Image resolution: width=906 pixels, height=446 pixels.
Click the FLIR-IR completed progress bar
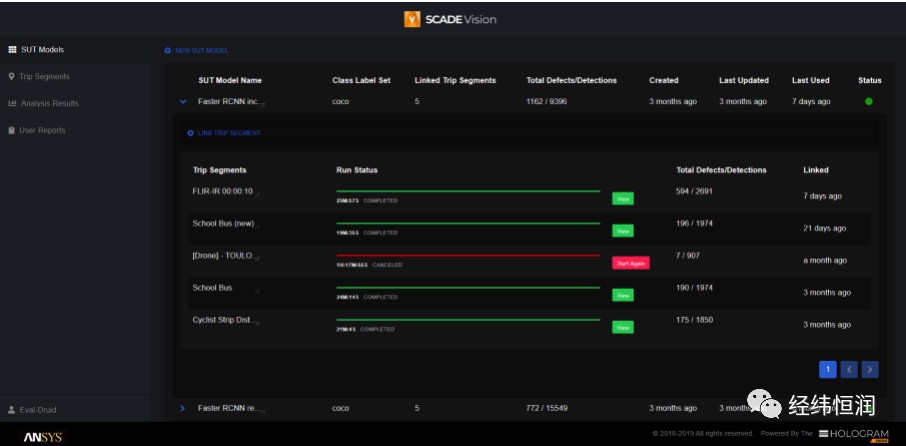(468, 191)
